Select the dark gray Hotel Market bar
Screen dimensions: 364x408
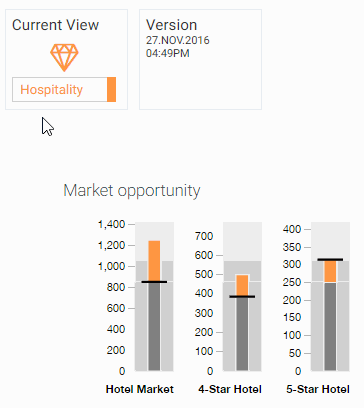(154, 327)
